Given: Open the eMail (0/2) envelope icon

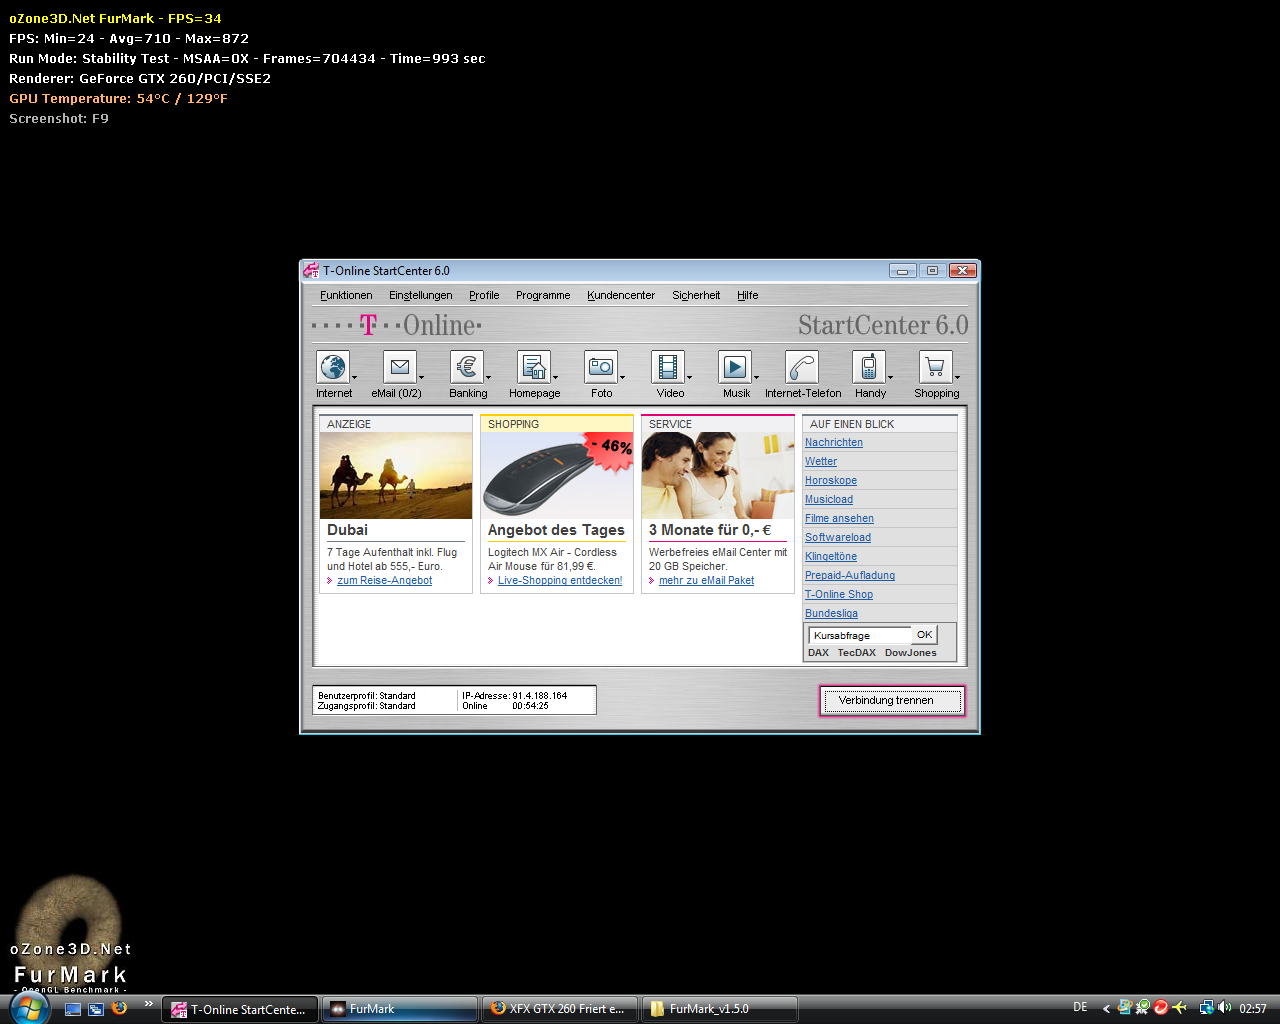Looking at the screenshot, I should [x=400, y=367].
